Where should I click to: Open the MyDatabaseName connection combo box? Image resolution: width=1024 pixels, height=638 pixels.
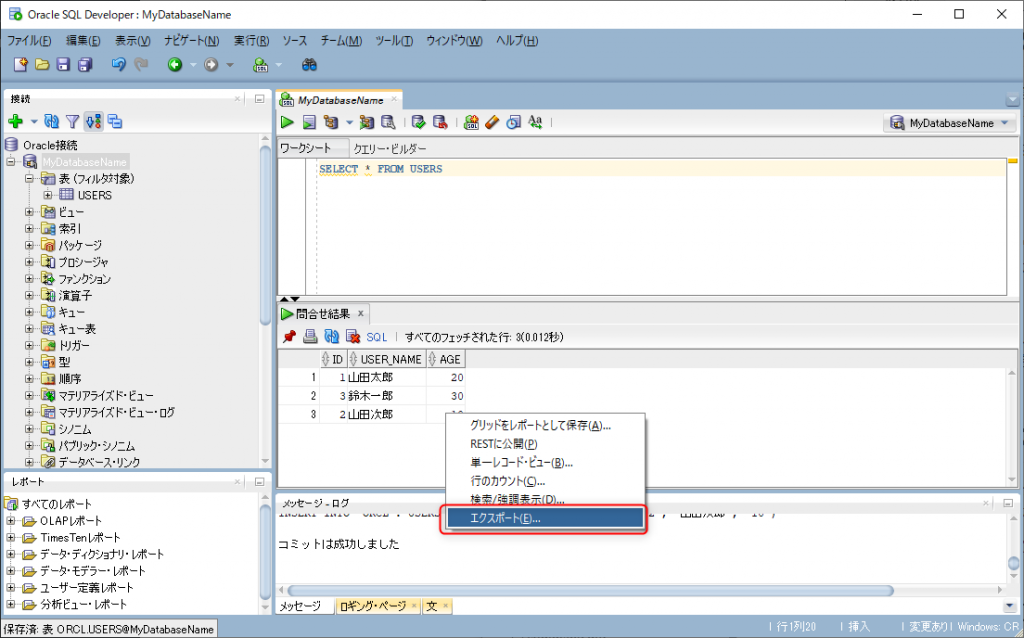tap(950, 123)
